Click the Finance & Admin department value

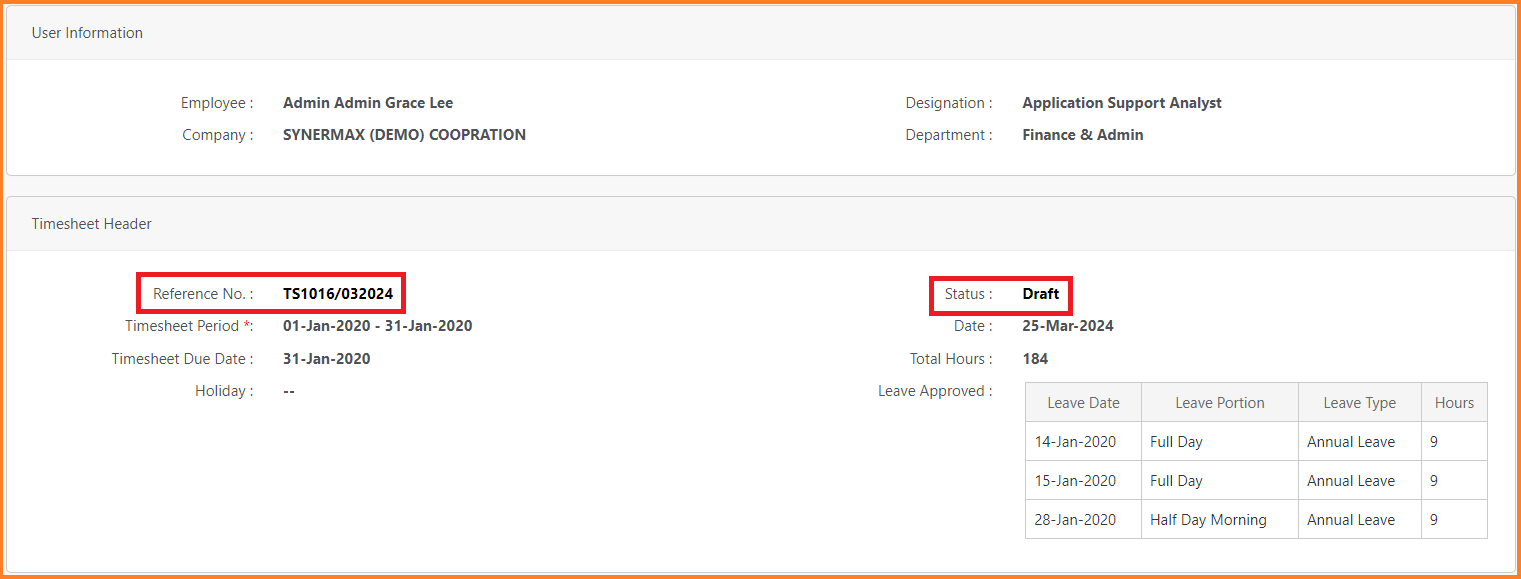[1083, 135]
